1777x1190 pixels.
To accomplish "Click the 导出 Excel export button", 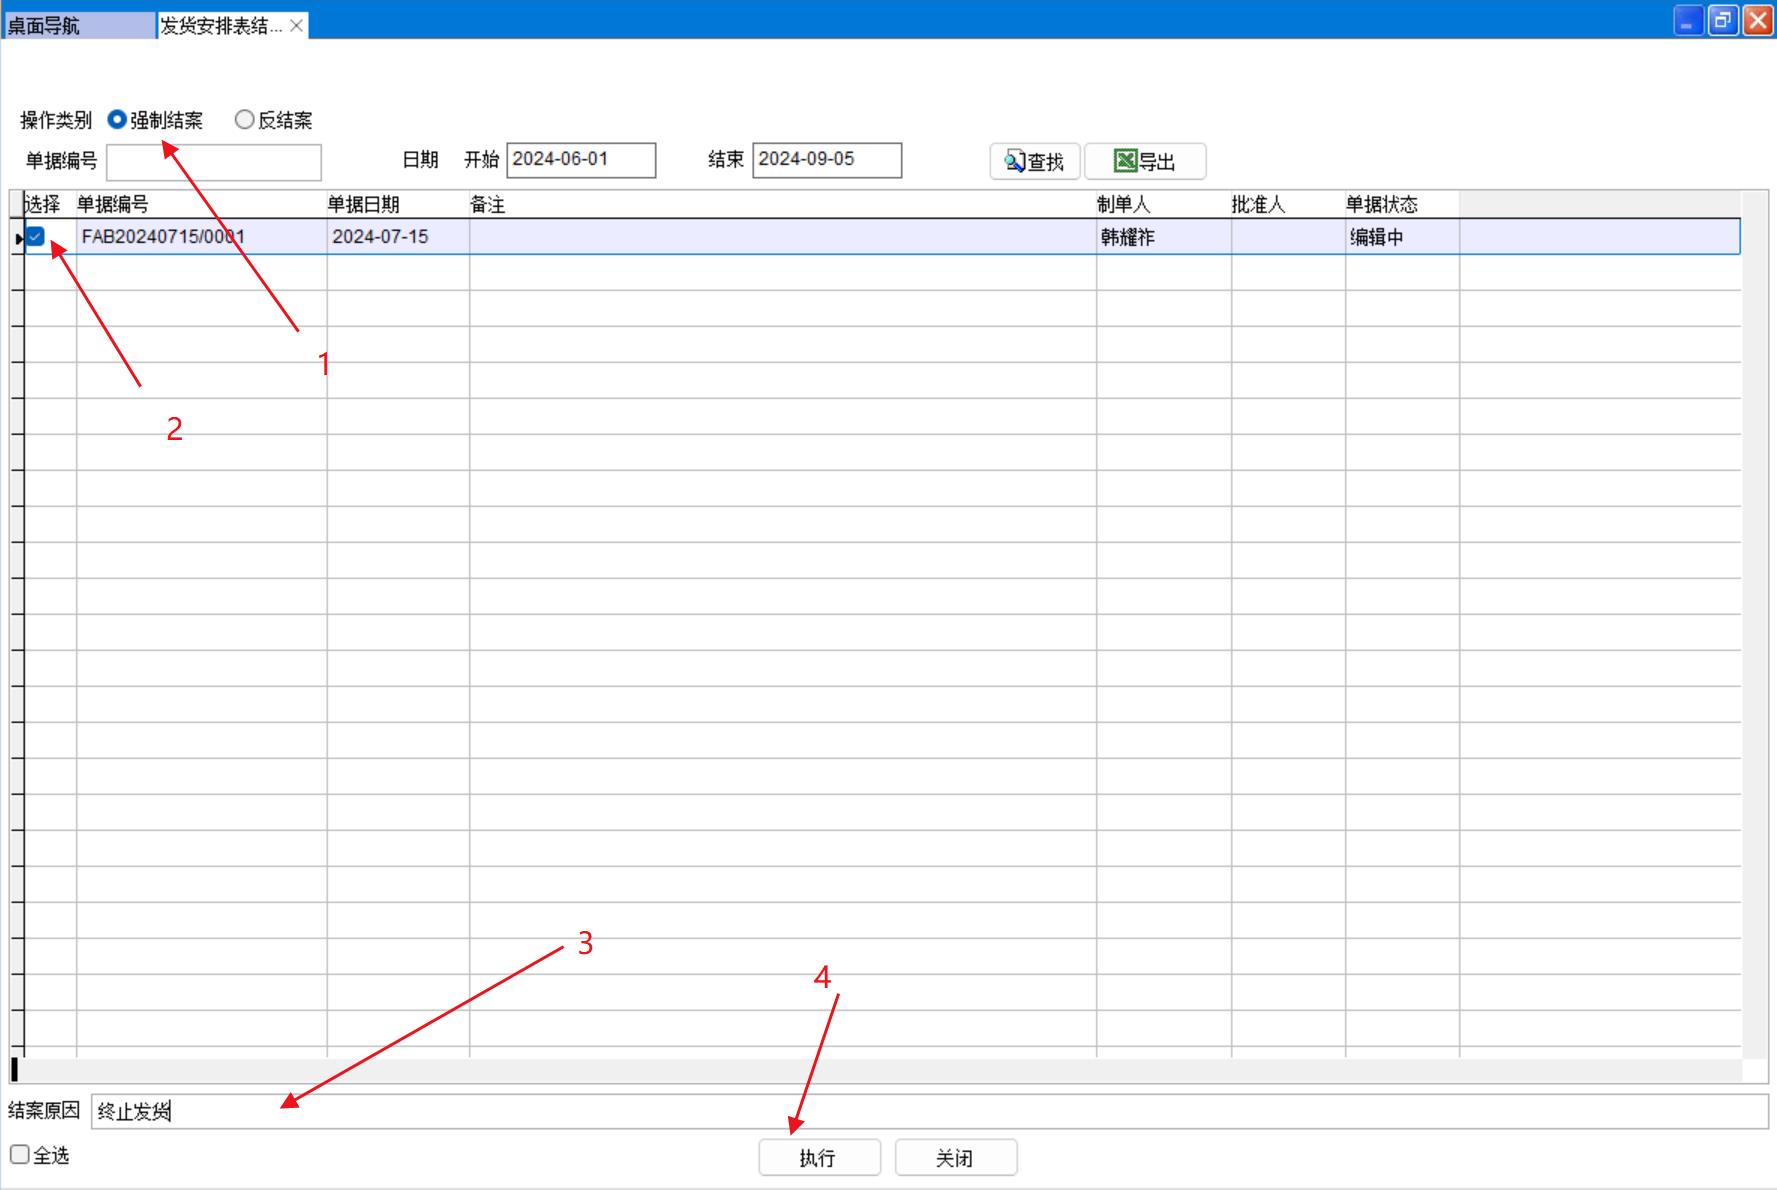I will point(1145,161).
